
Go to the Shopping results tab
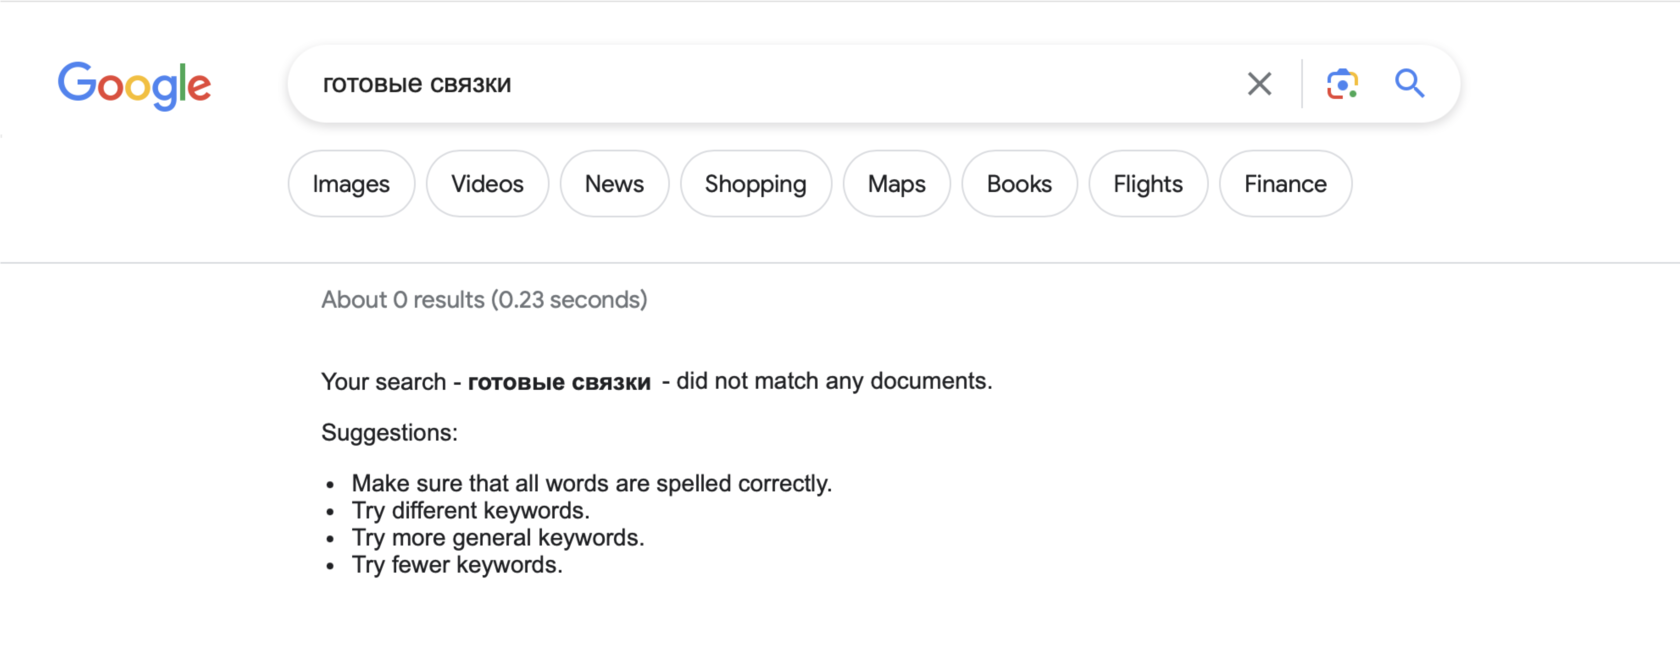click(755, 184)
